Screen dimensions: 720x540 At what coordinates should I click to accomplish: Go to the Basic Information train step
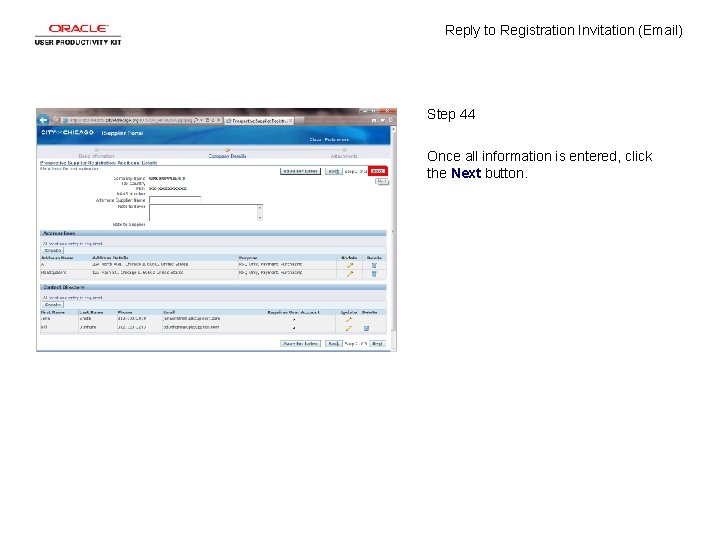click(96, 156)
